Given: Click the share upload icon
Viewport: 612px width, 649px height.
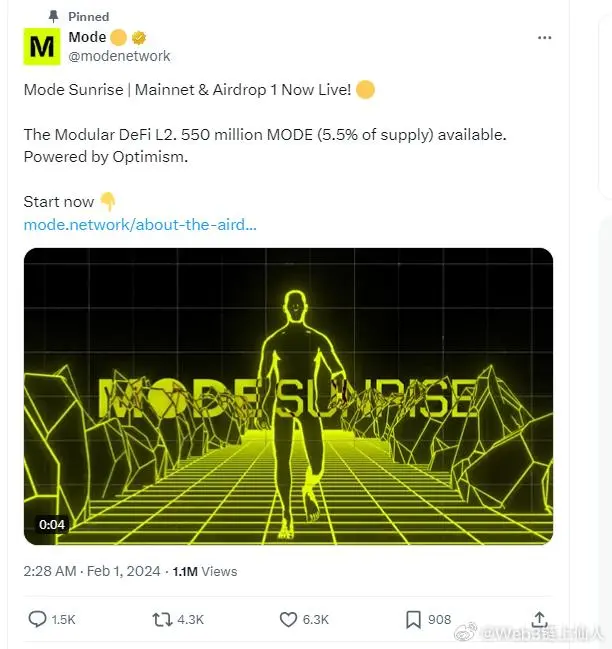Looking at the screenshot, I should [x=539, y=619].
